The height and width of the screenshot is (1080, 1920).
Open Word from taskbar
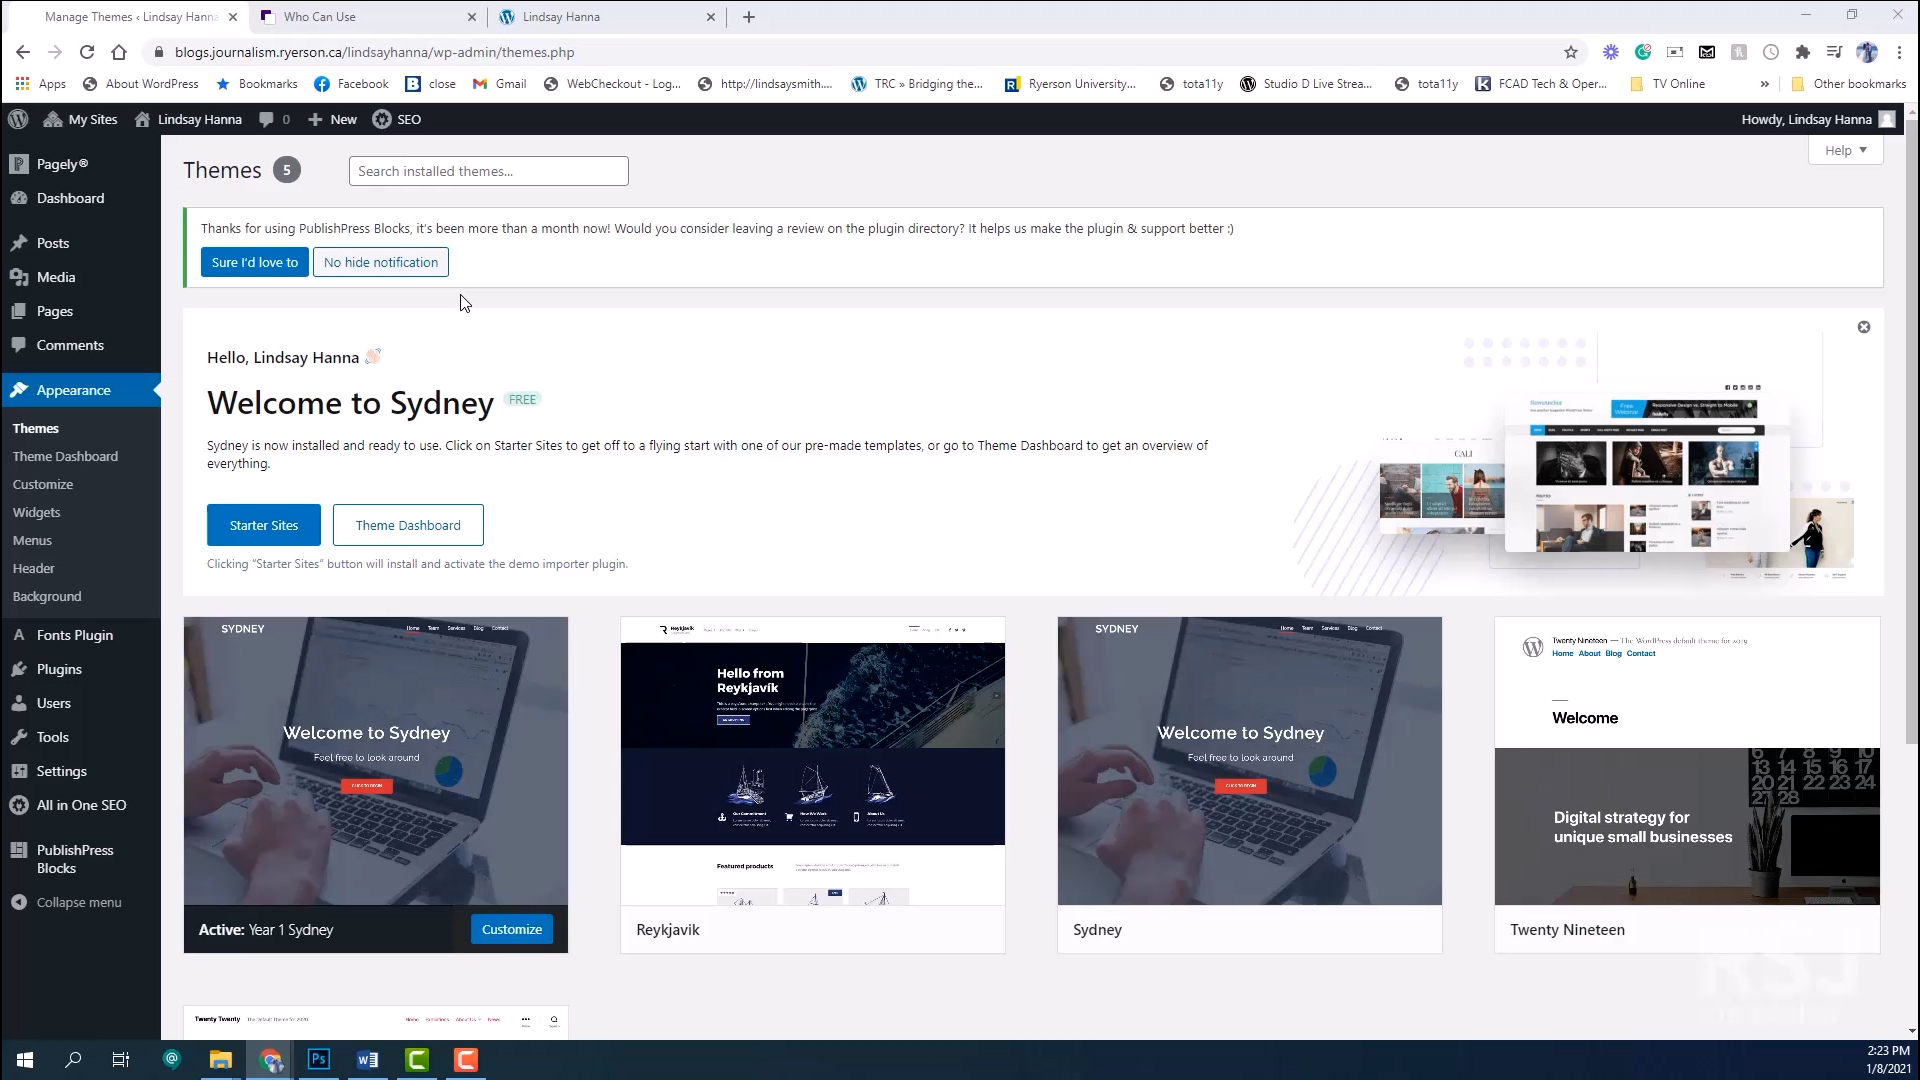pos(368,1060)
